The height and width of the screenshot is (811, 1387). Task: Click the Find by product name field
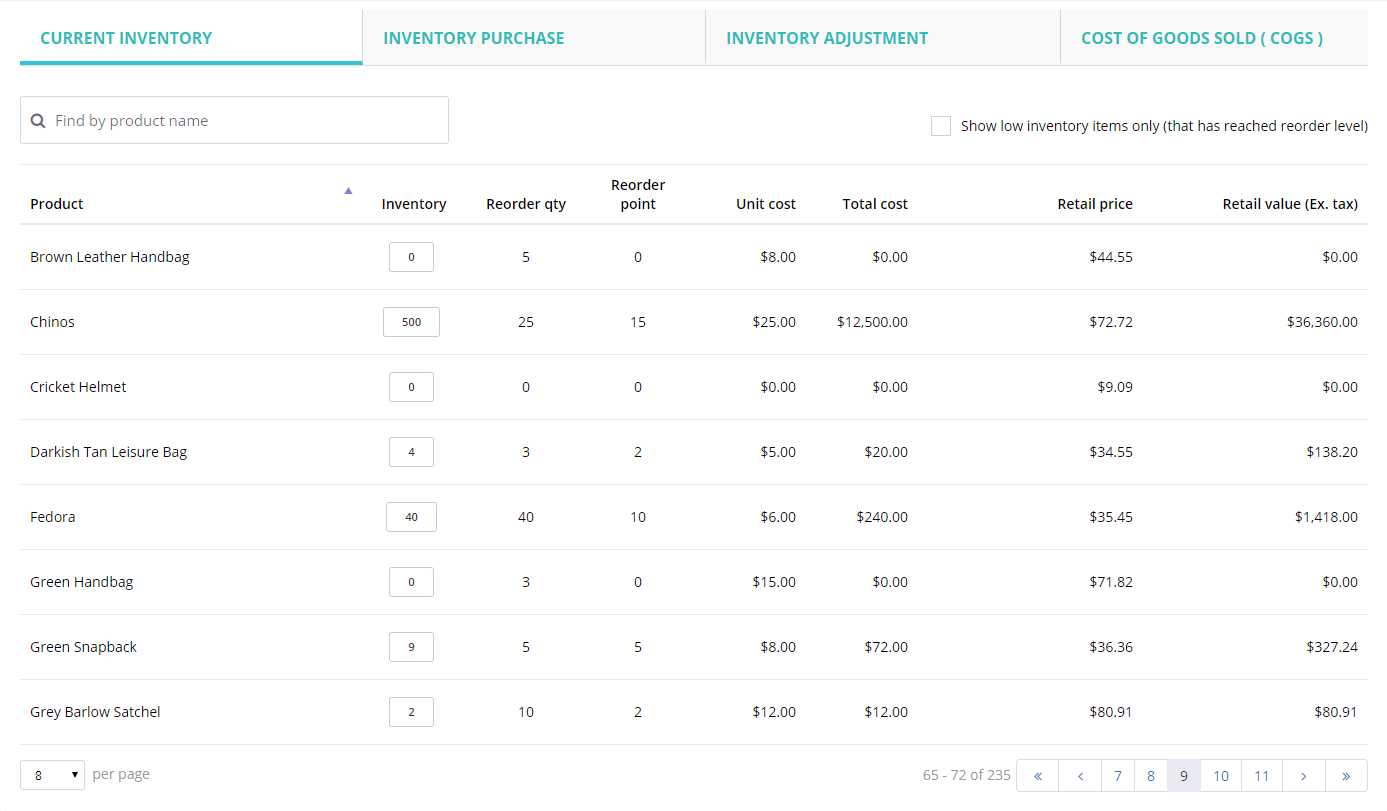point(245,121)
